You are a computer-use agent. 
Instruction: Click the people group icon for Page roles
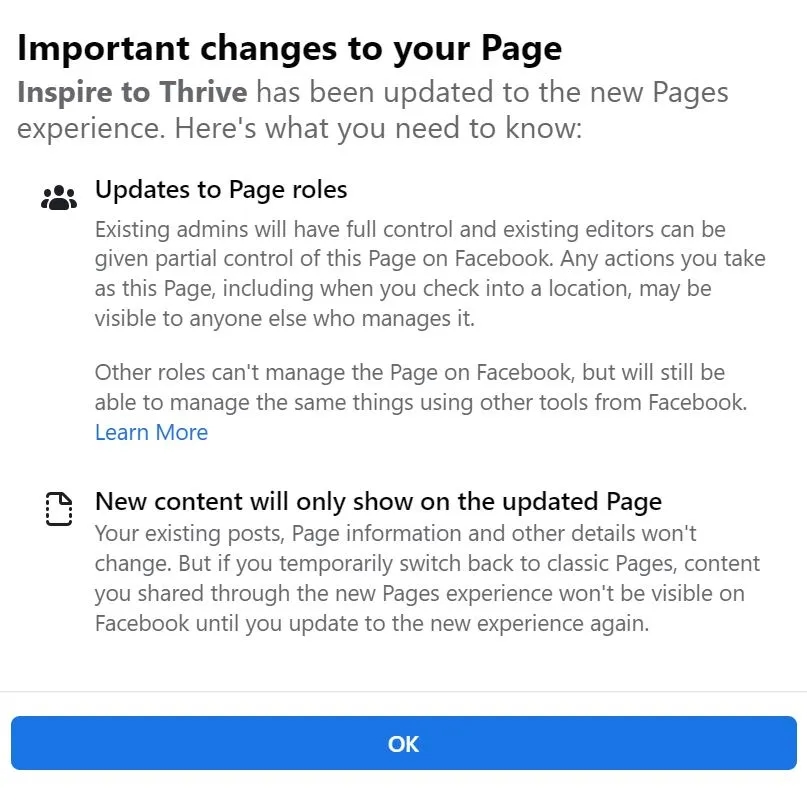(x=59, y=198)
